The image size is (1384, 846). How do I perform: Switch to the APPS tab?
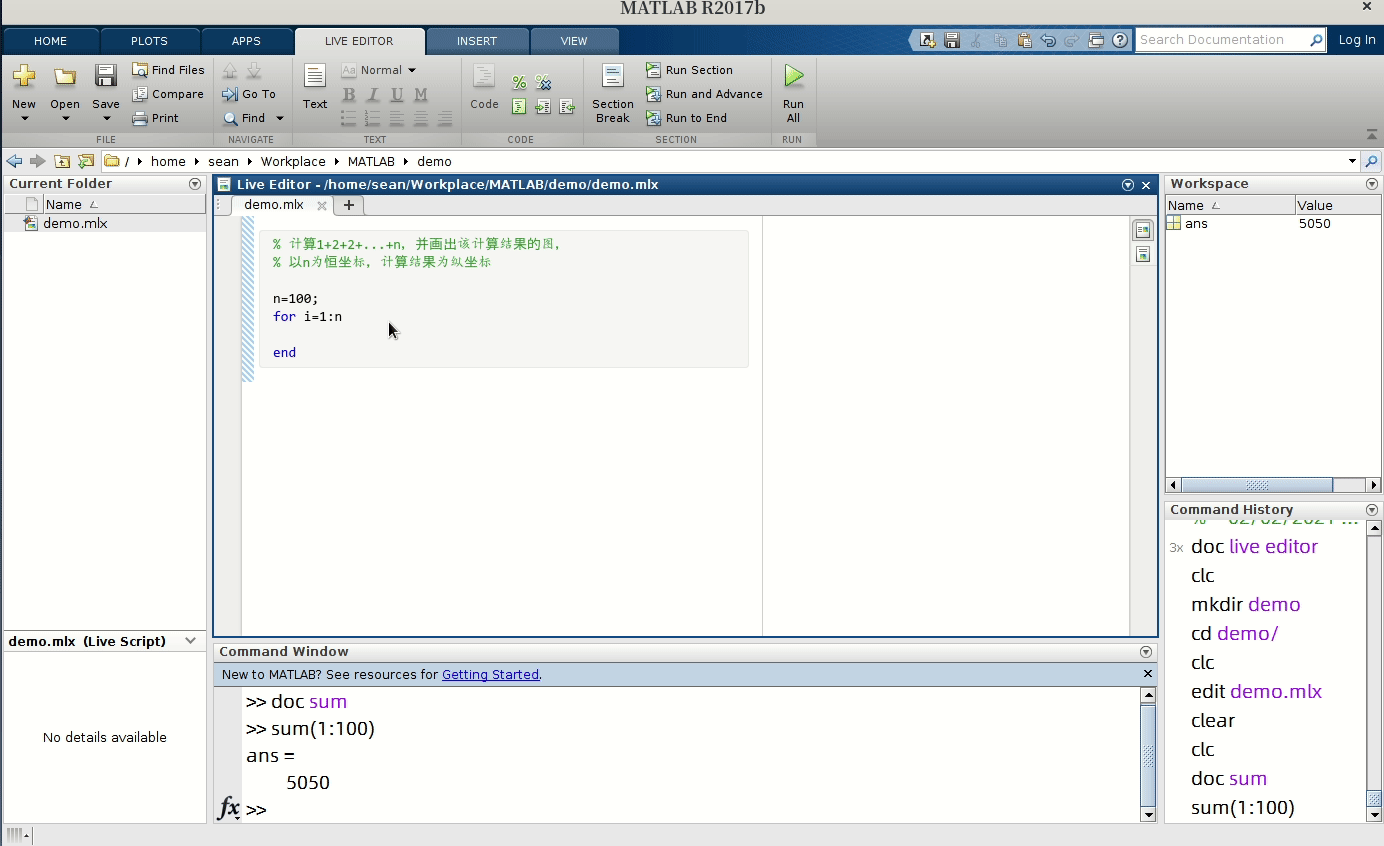tap(246, 41)
